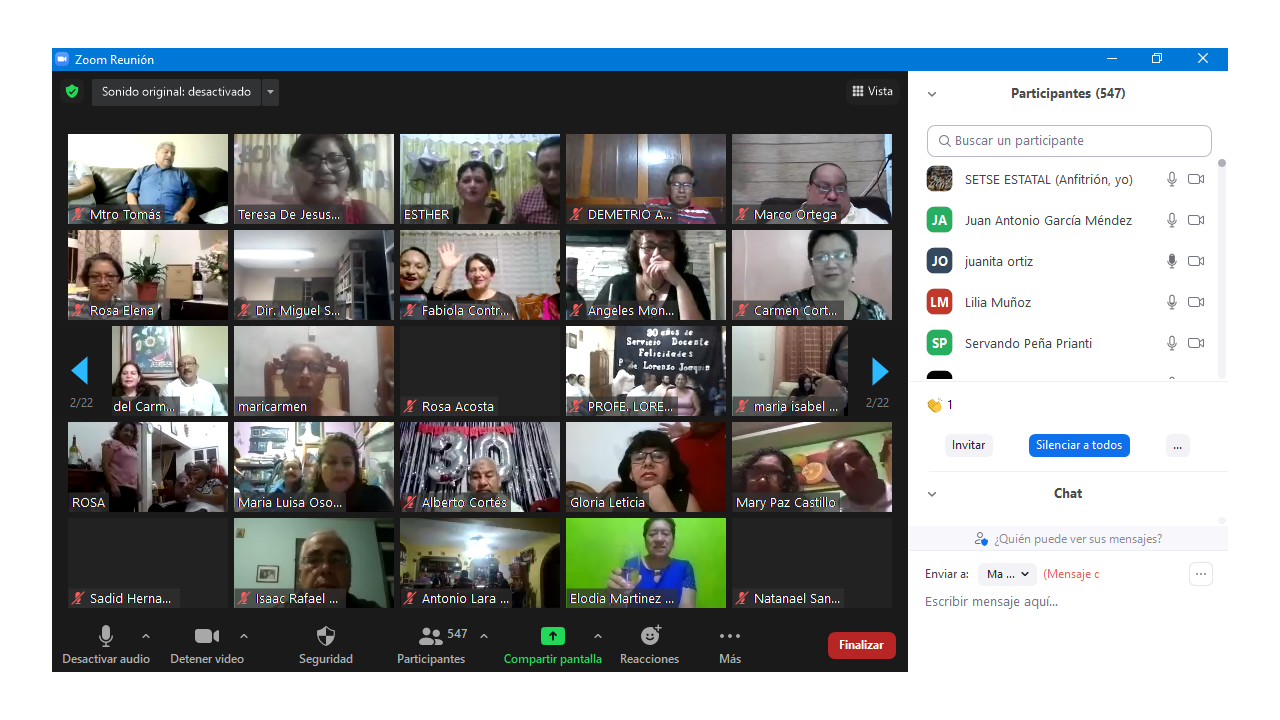1280x720 pixels.
Task: Select Teresa De Jesus video thumbnail
Action: 314,179
